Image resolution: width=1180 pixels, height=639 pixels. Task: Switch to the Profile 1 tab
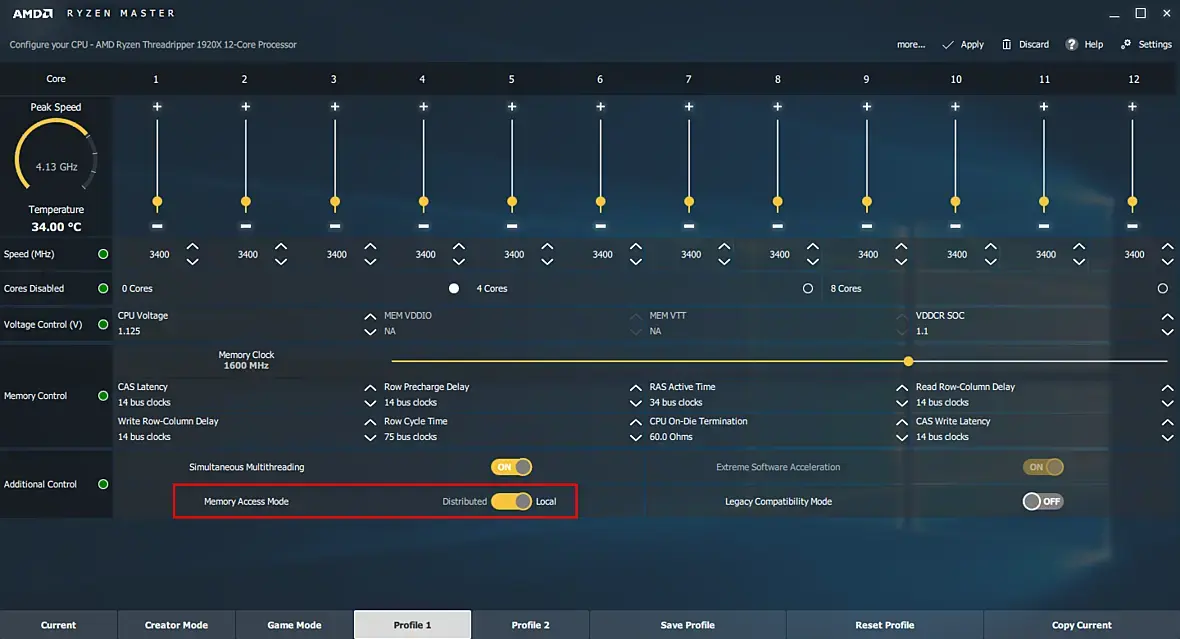[412, 625]
